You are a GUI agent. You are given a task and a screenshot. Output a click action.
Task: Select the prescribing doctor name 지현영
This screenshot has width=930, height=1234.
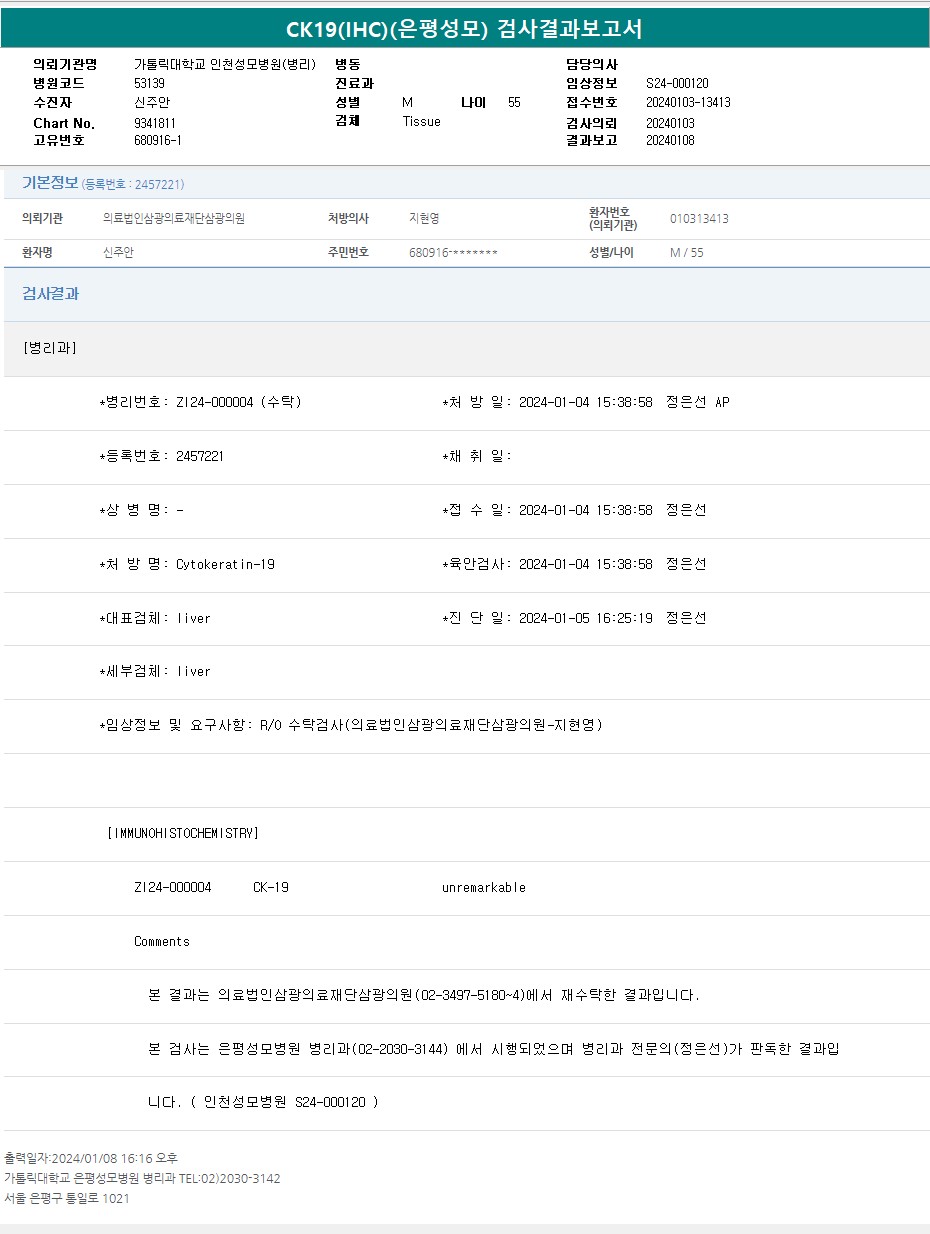(x=424, y=218)
